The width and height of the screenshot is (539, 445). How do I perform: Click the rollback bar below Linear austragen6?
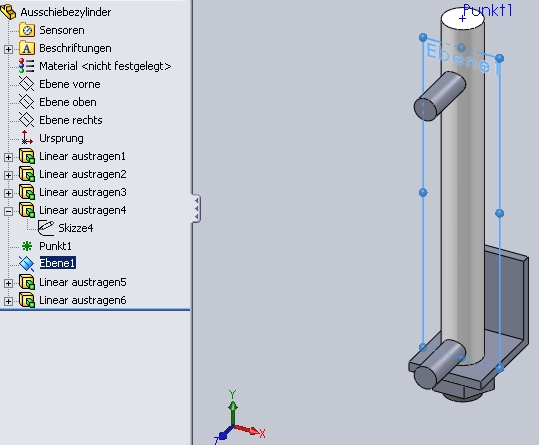click(95, 310)
